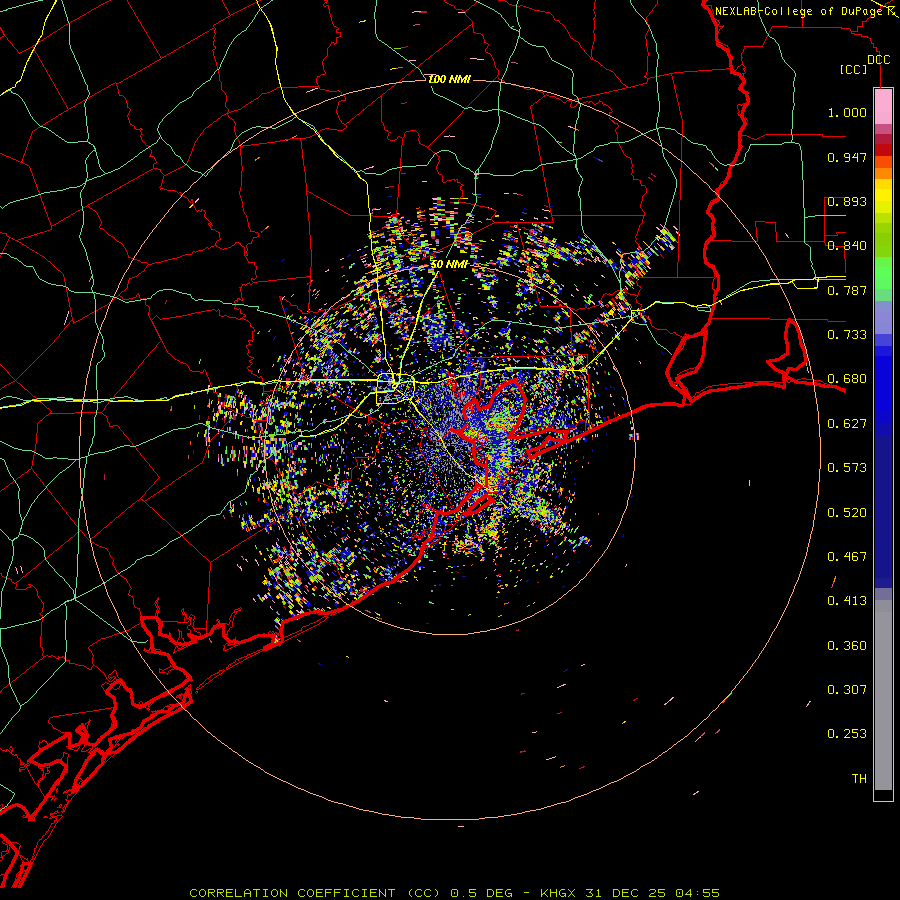Click the 1.000 scale value

(847, 112)
